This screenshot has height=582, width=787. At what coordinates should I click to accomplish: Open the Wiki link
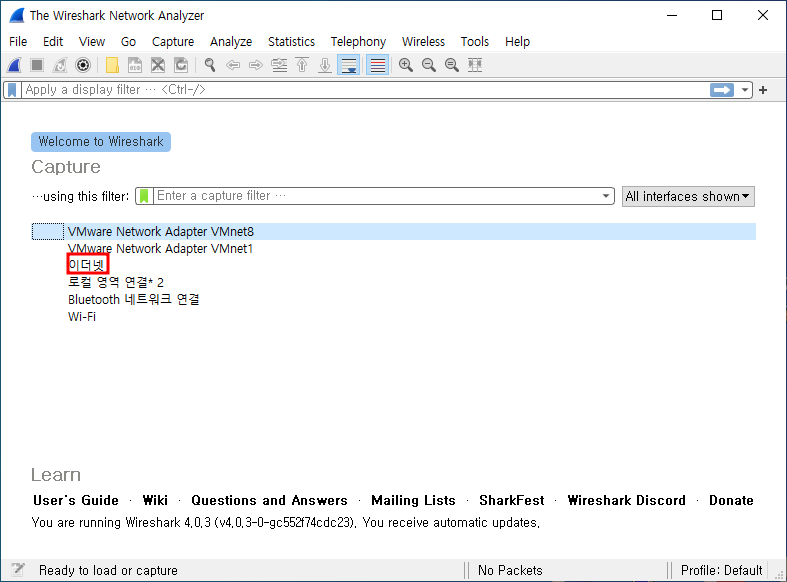[x=155, y=501]
